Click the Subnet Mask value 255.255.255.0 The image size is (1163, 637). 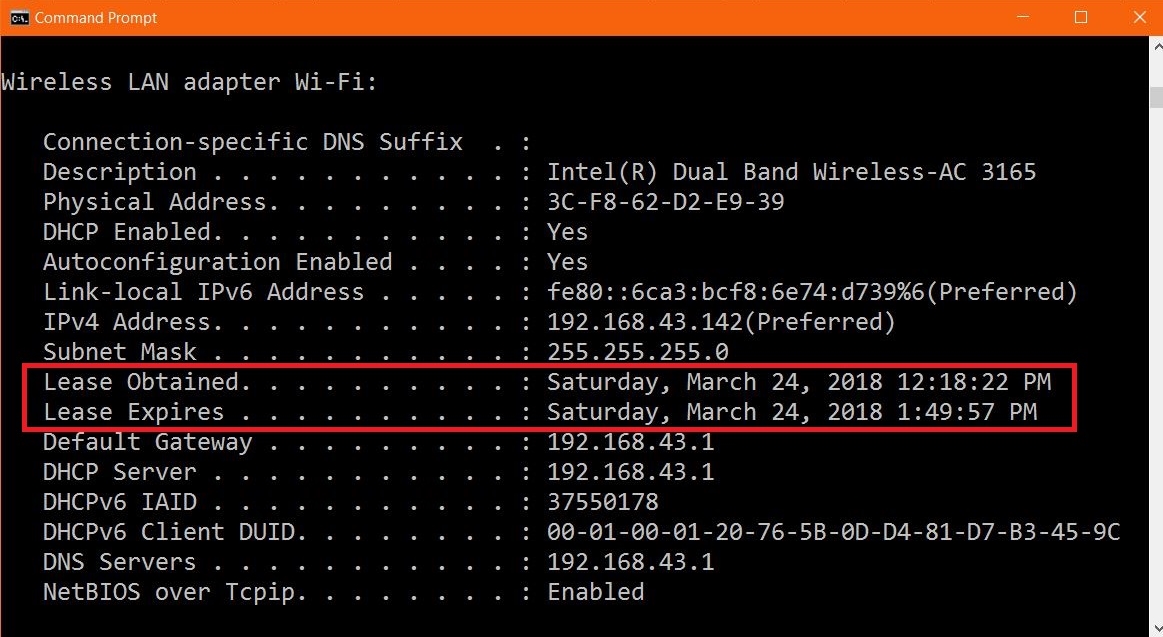coord(638,351)
